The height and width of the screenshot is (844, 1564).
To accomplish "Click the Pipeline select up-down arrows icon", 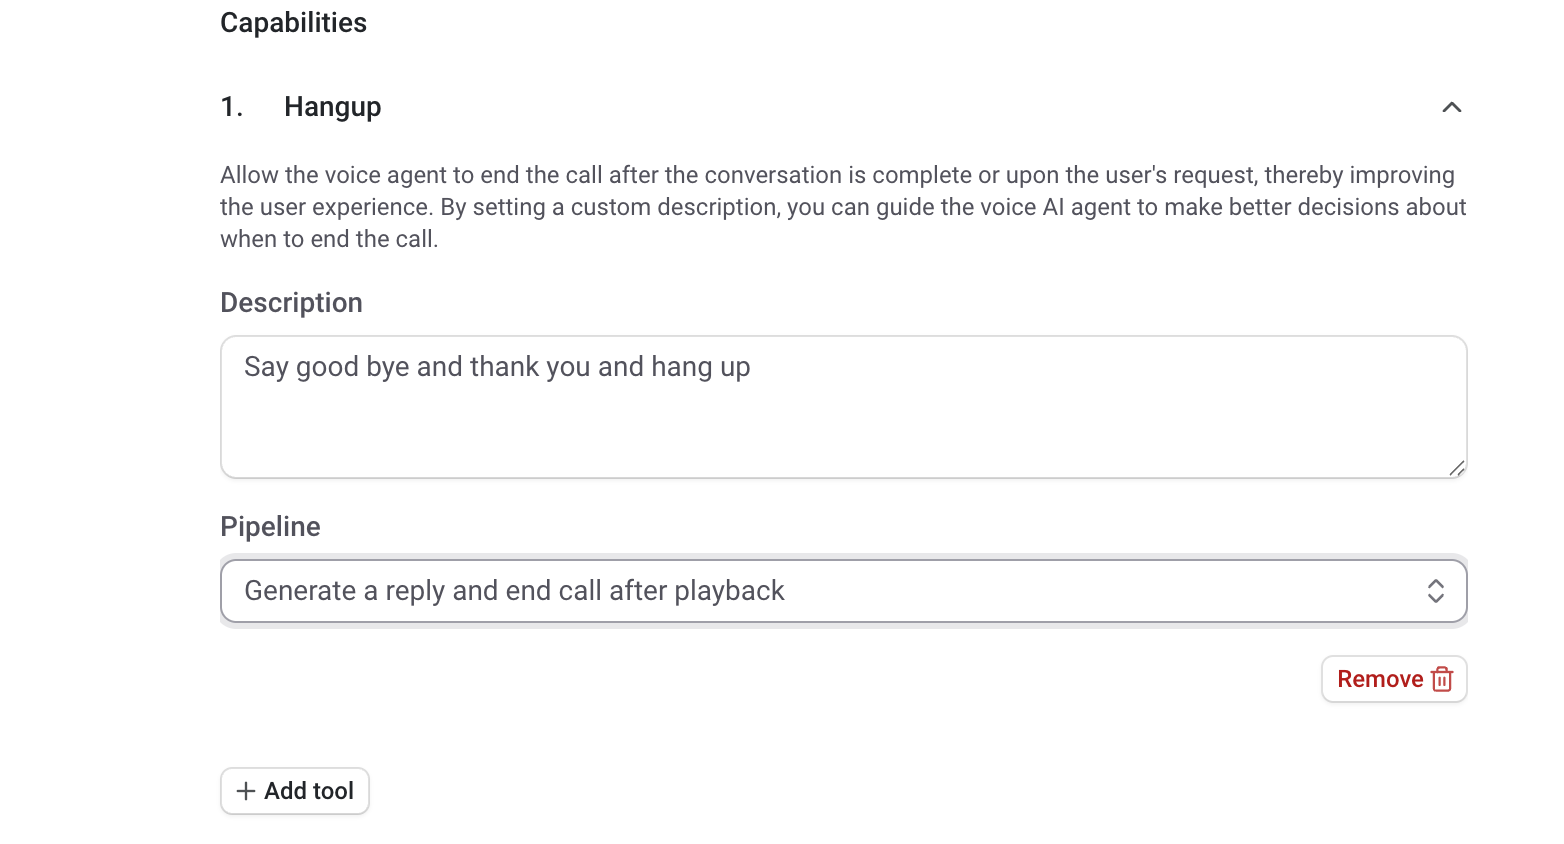I will (1435, 591).
